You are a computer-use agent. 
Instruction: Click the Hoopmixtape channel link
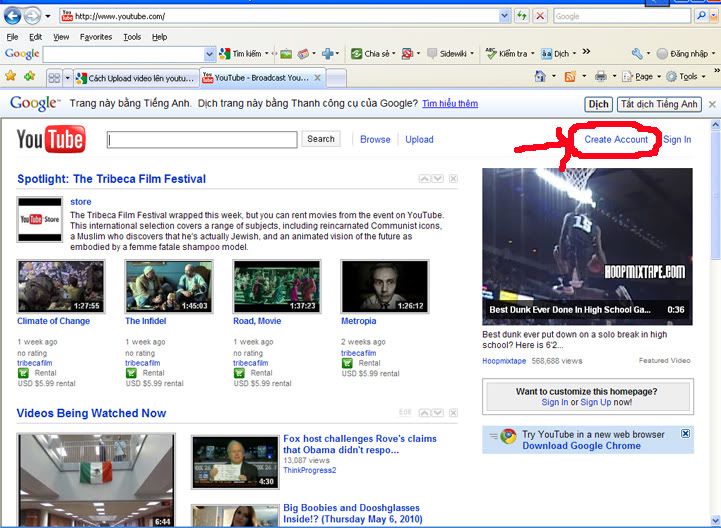click(x=504, y=361)
